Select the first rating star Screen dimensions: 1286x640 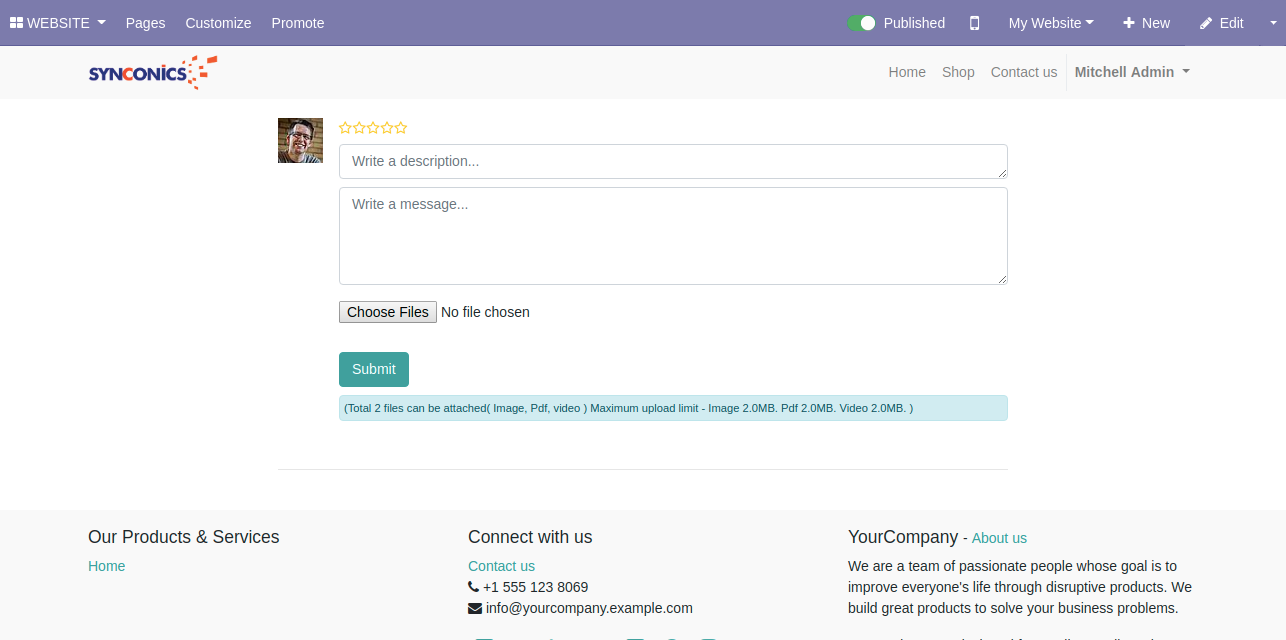[345, 128]
